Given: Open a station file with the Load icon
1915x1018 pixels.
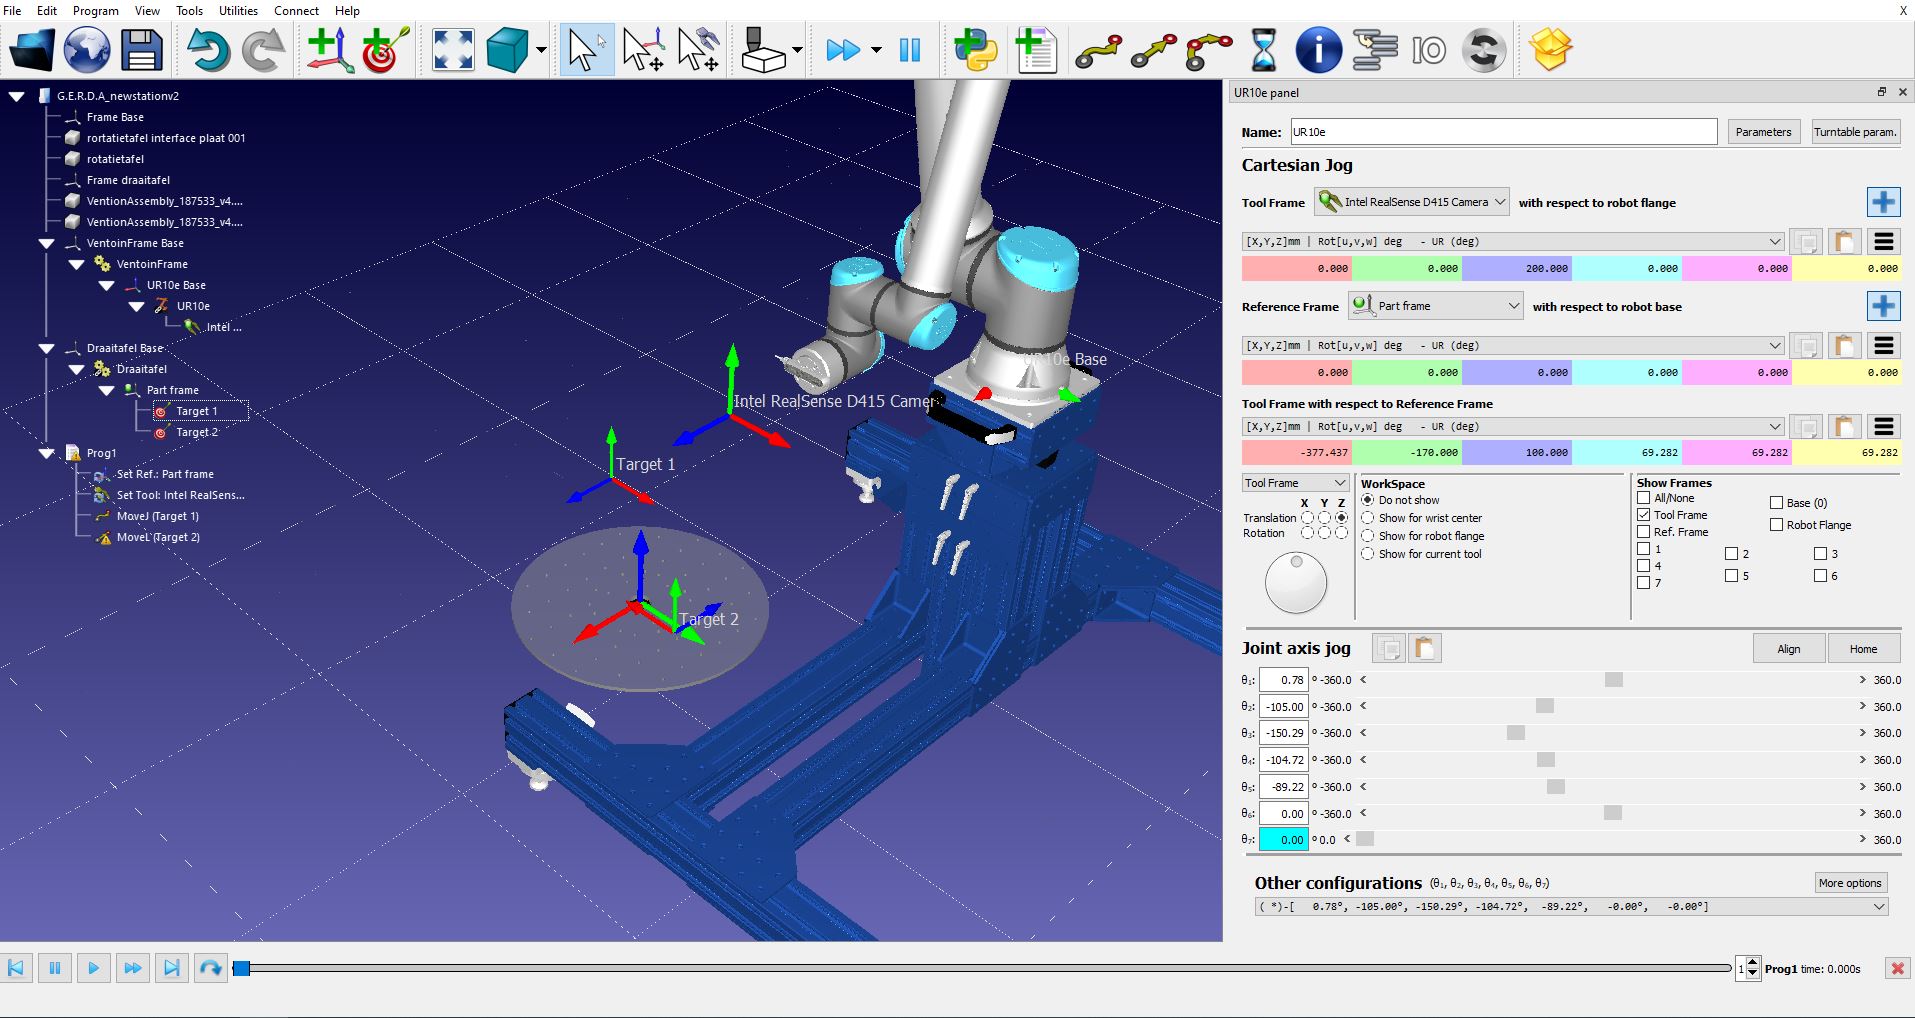Looking at the screenshot, I should coord(33,49).
